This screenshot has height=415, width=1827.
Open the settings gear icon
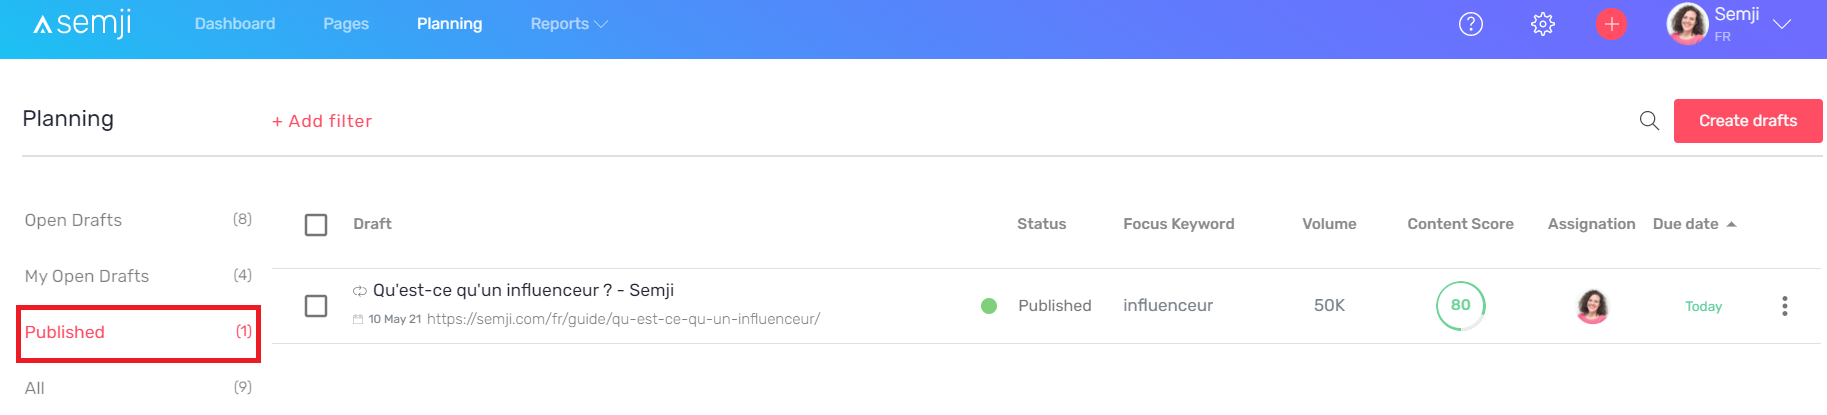(x=1543, y=24)
